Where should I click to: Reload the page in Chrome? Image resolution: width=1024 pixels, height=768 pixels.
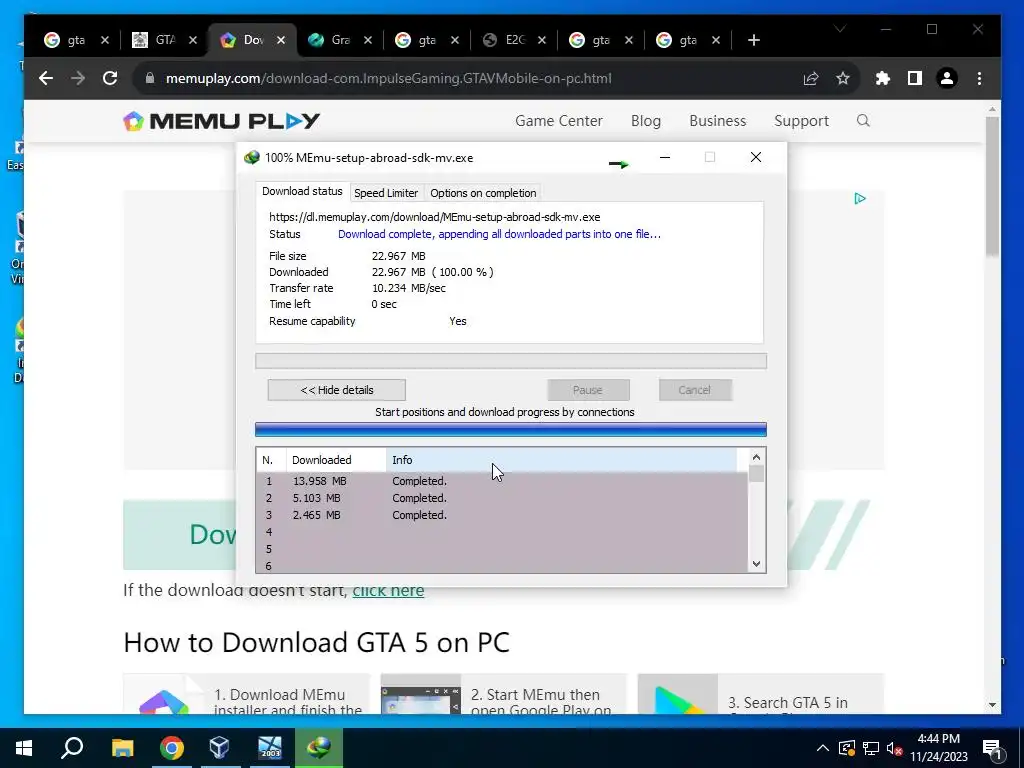pyautogui.click(x=110, y=78)
